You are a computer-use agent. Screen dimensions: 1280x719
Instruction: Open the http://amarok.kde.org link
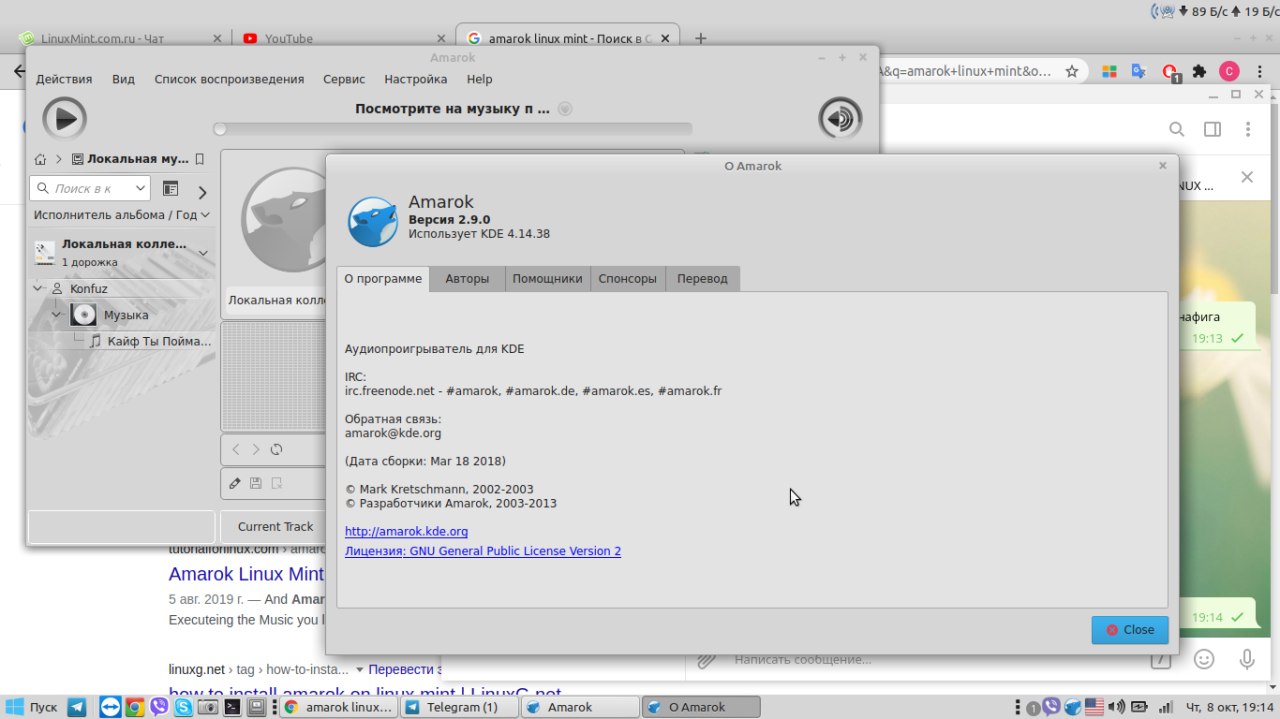(x=406, y=531)
